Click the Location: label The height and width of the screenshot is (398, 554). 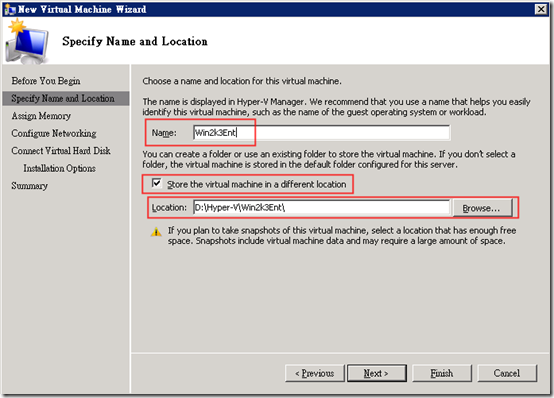coord(169,207)
